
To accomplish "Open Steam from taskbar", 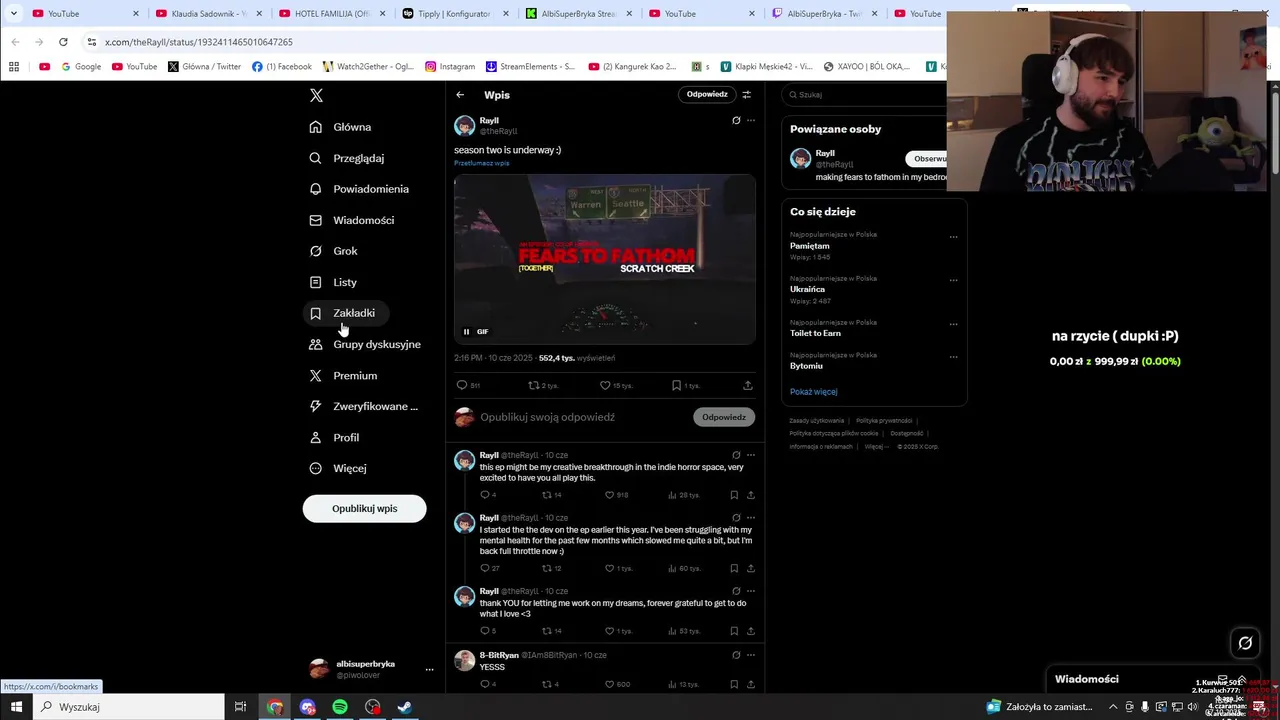I will coord(405,707).
